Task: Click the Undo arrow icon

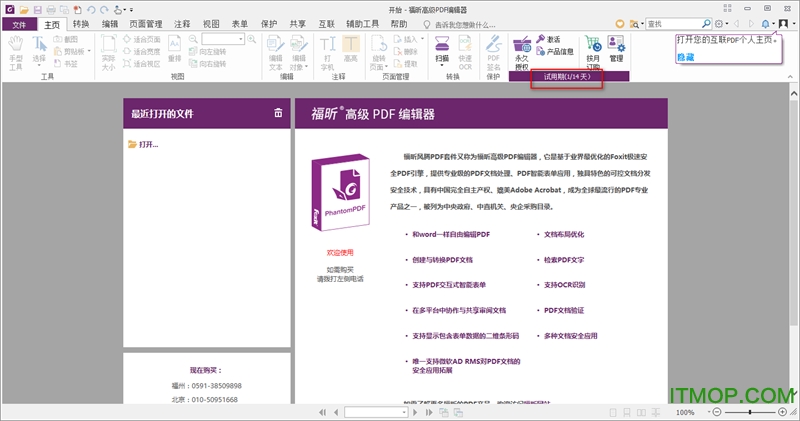Action: click(x=91, y=10)
